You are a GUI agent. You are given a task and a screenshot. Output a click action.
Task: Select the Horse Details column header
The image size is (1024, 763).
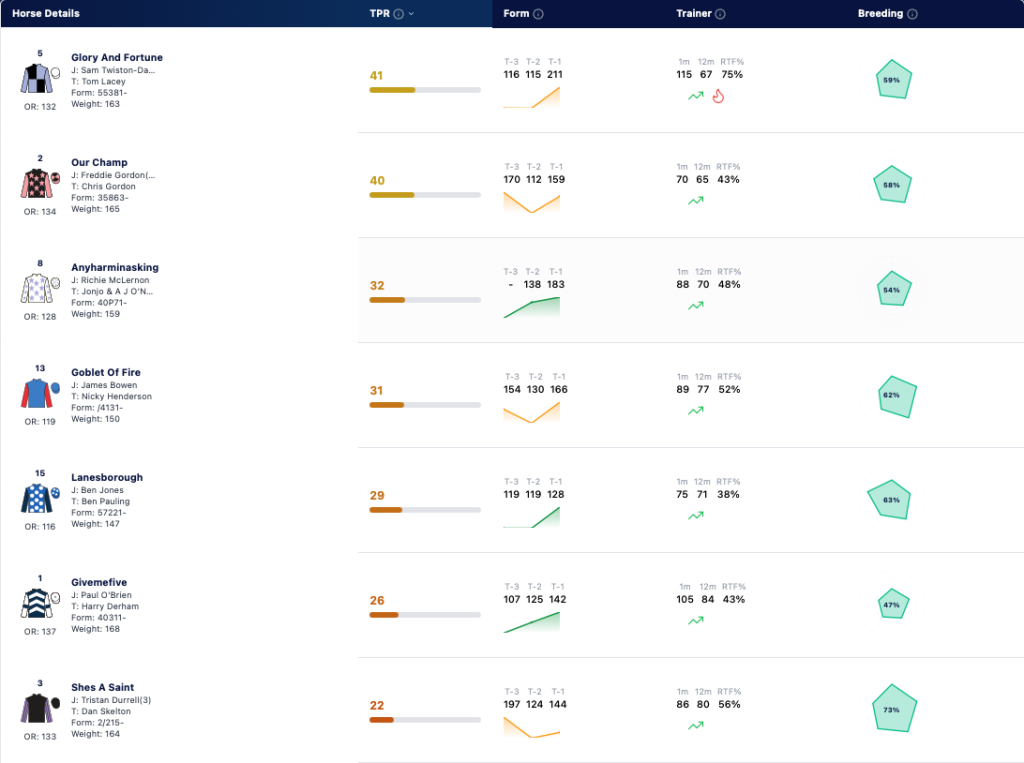[46, 13]
